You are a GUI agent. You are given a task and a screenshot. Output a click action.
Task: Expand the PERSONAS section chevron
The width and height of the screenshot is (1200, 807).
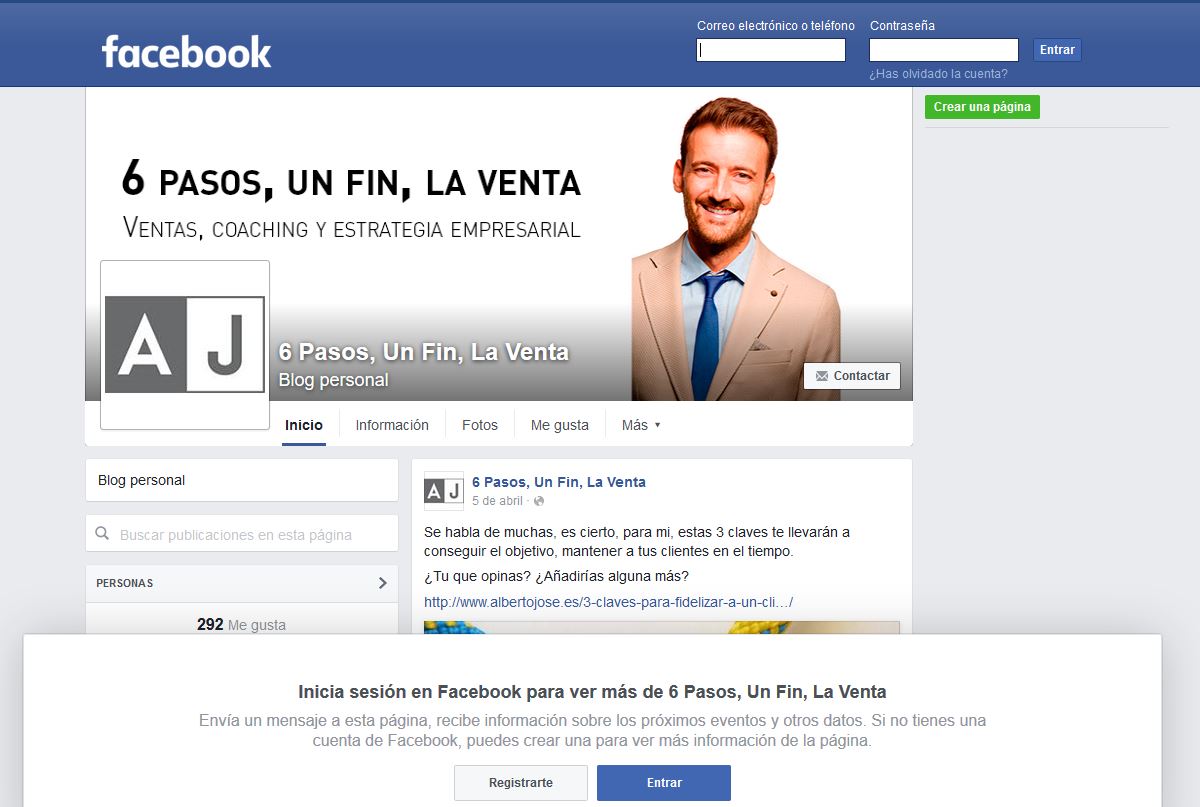pyautogui.click(x=382, y=583)
